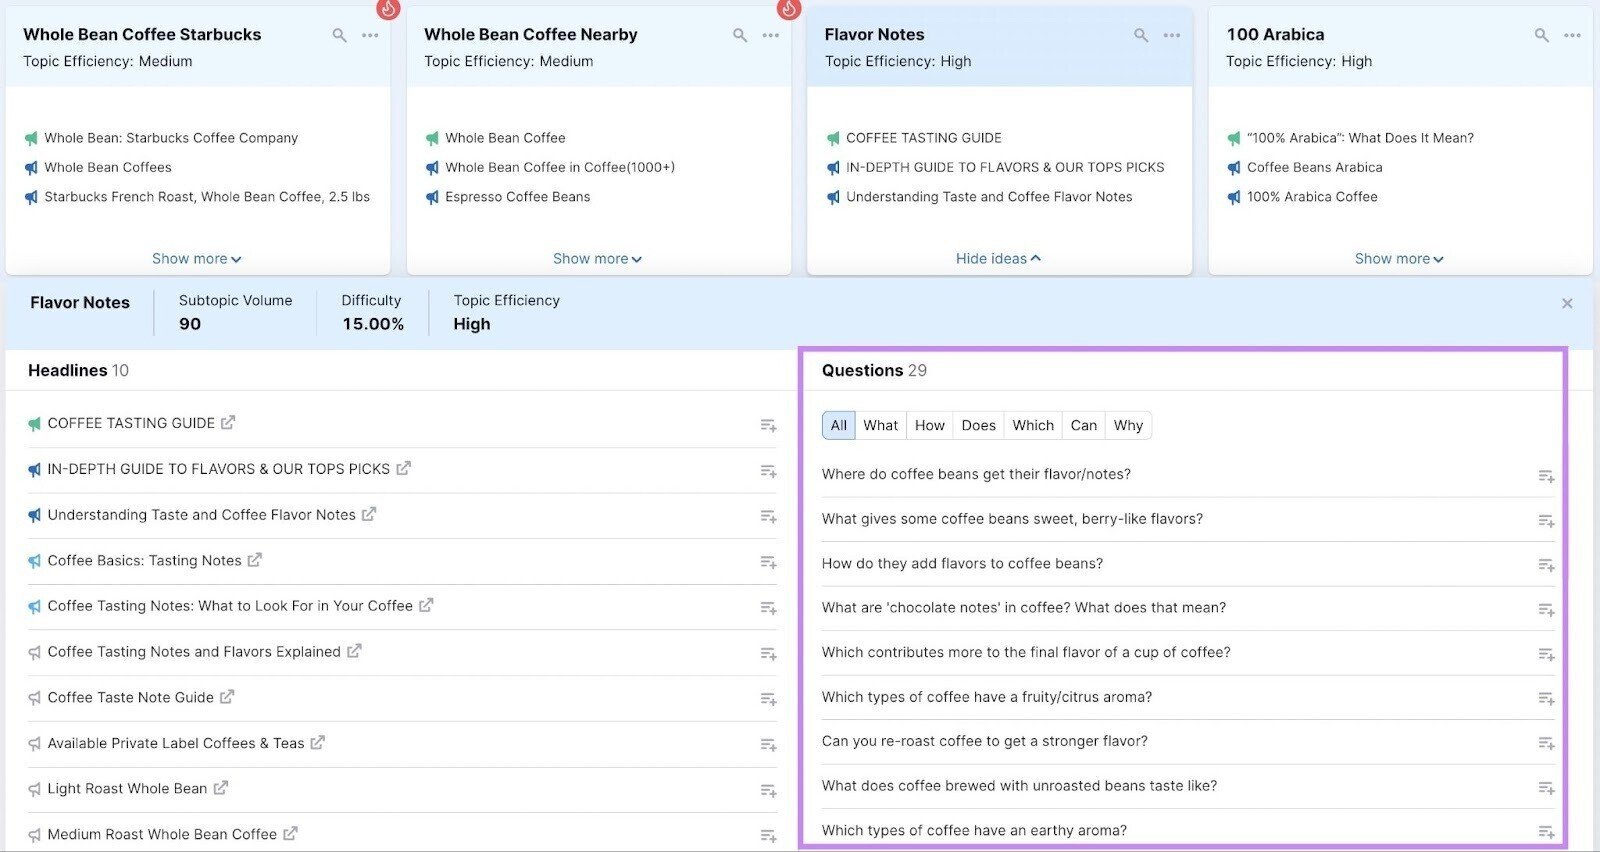Add 'Can you re-roast coffee' question to list
The image size is (1600, 852).
pos(1546,743)
